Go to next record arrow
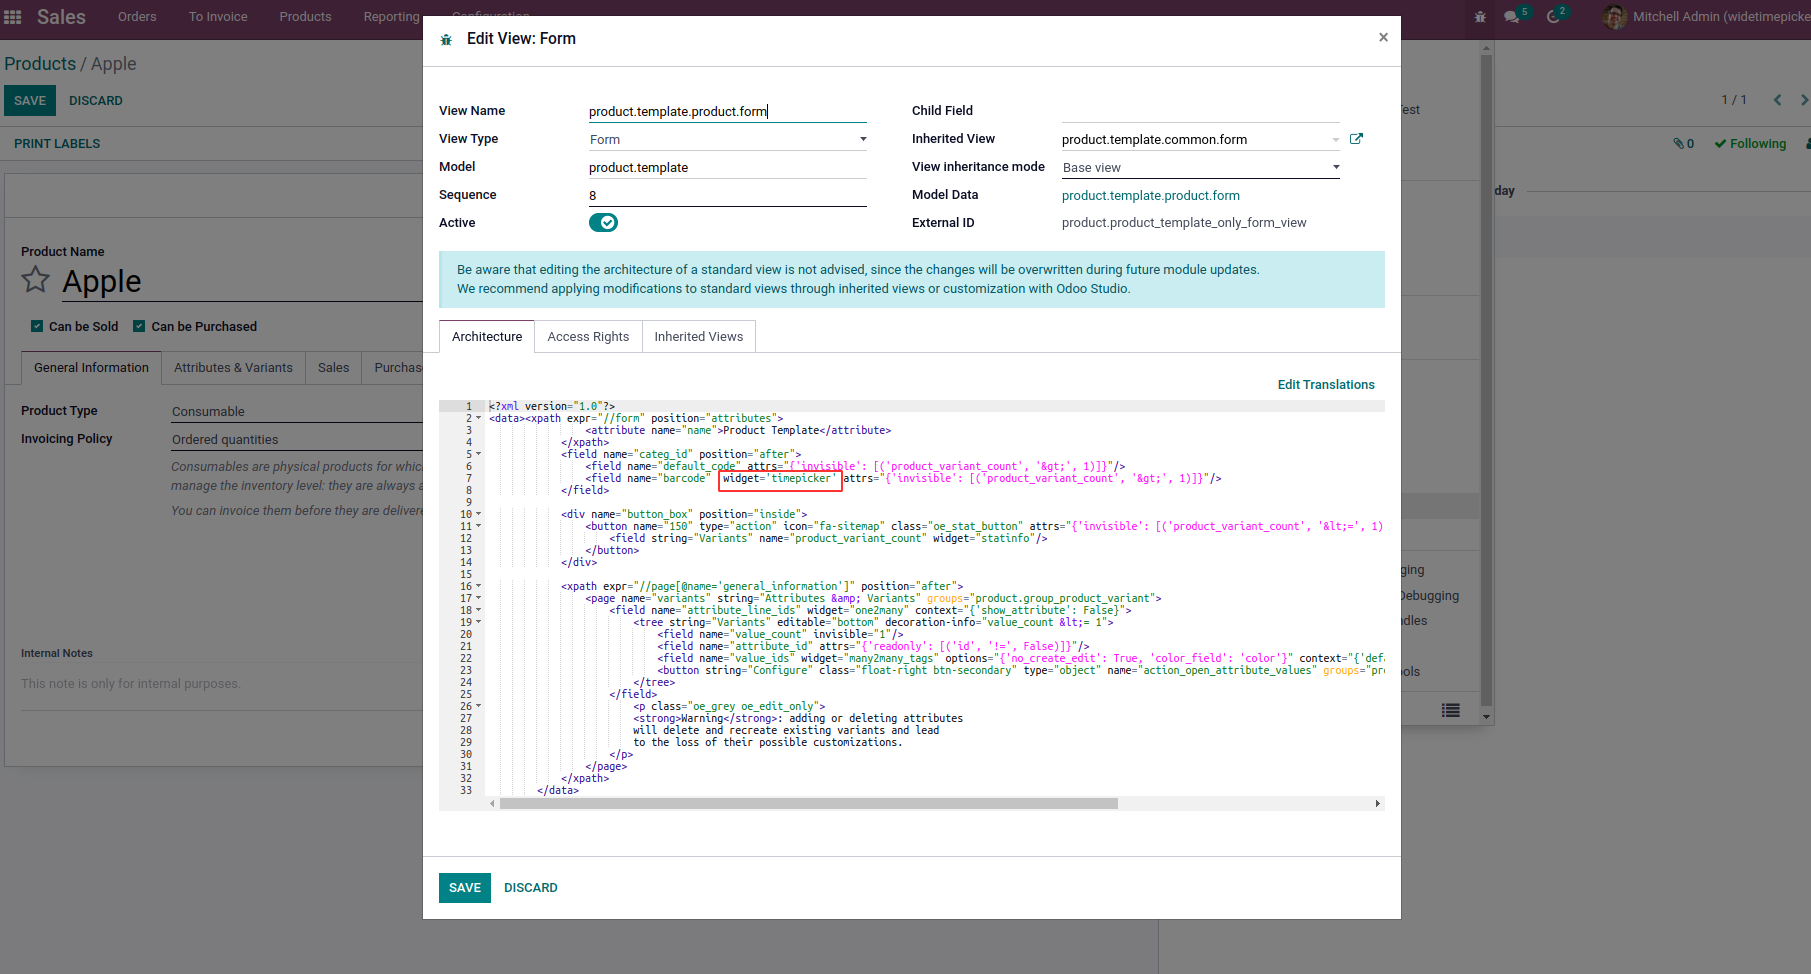Viewport: 1811px width, 974px height. pos(1803,100)
